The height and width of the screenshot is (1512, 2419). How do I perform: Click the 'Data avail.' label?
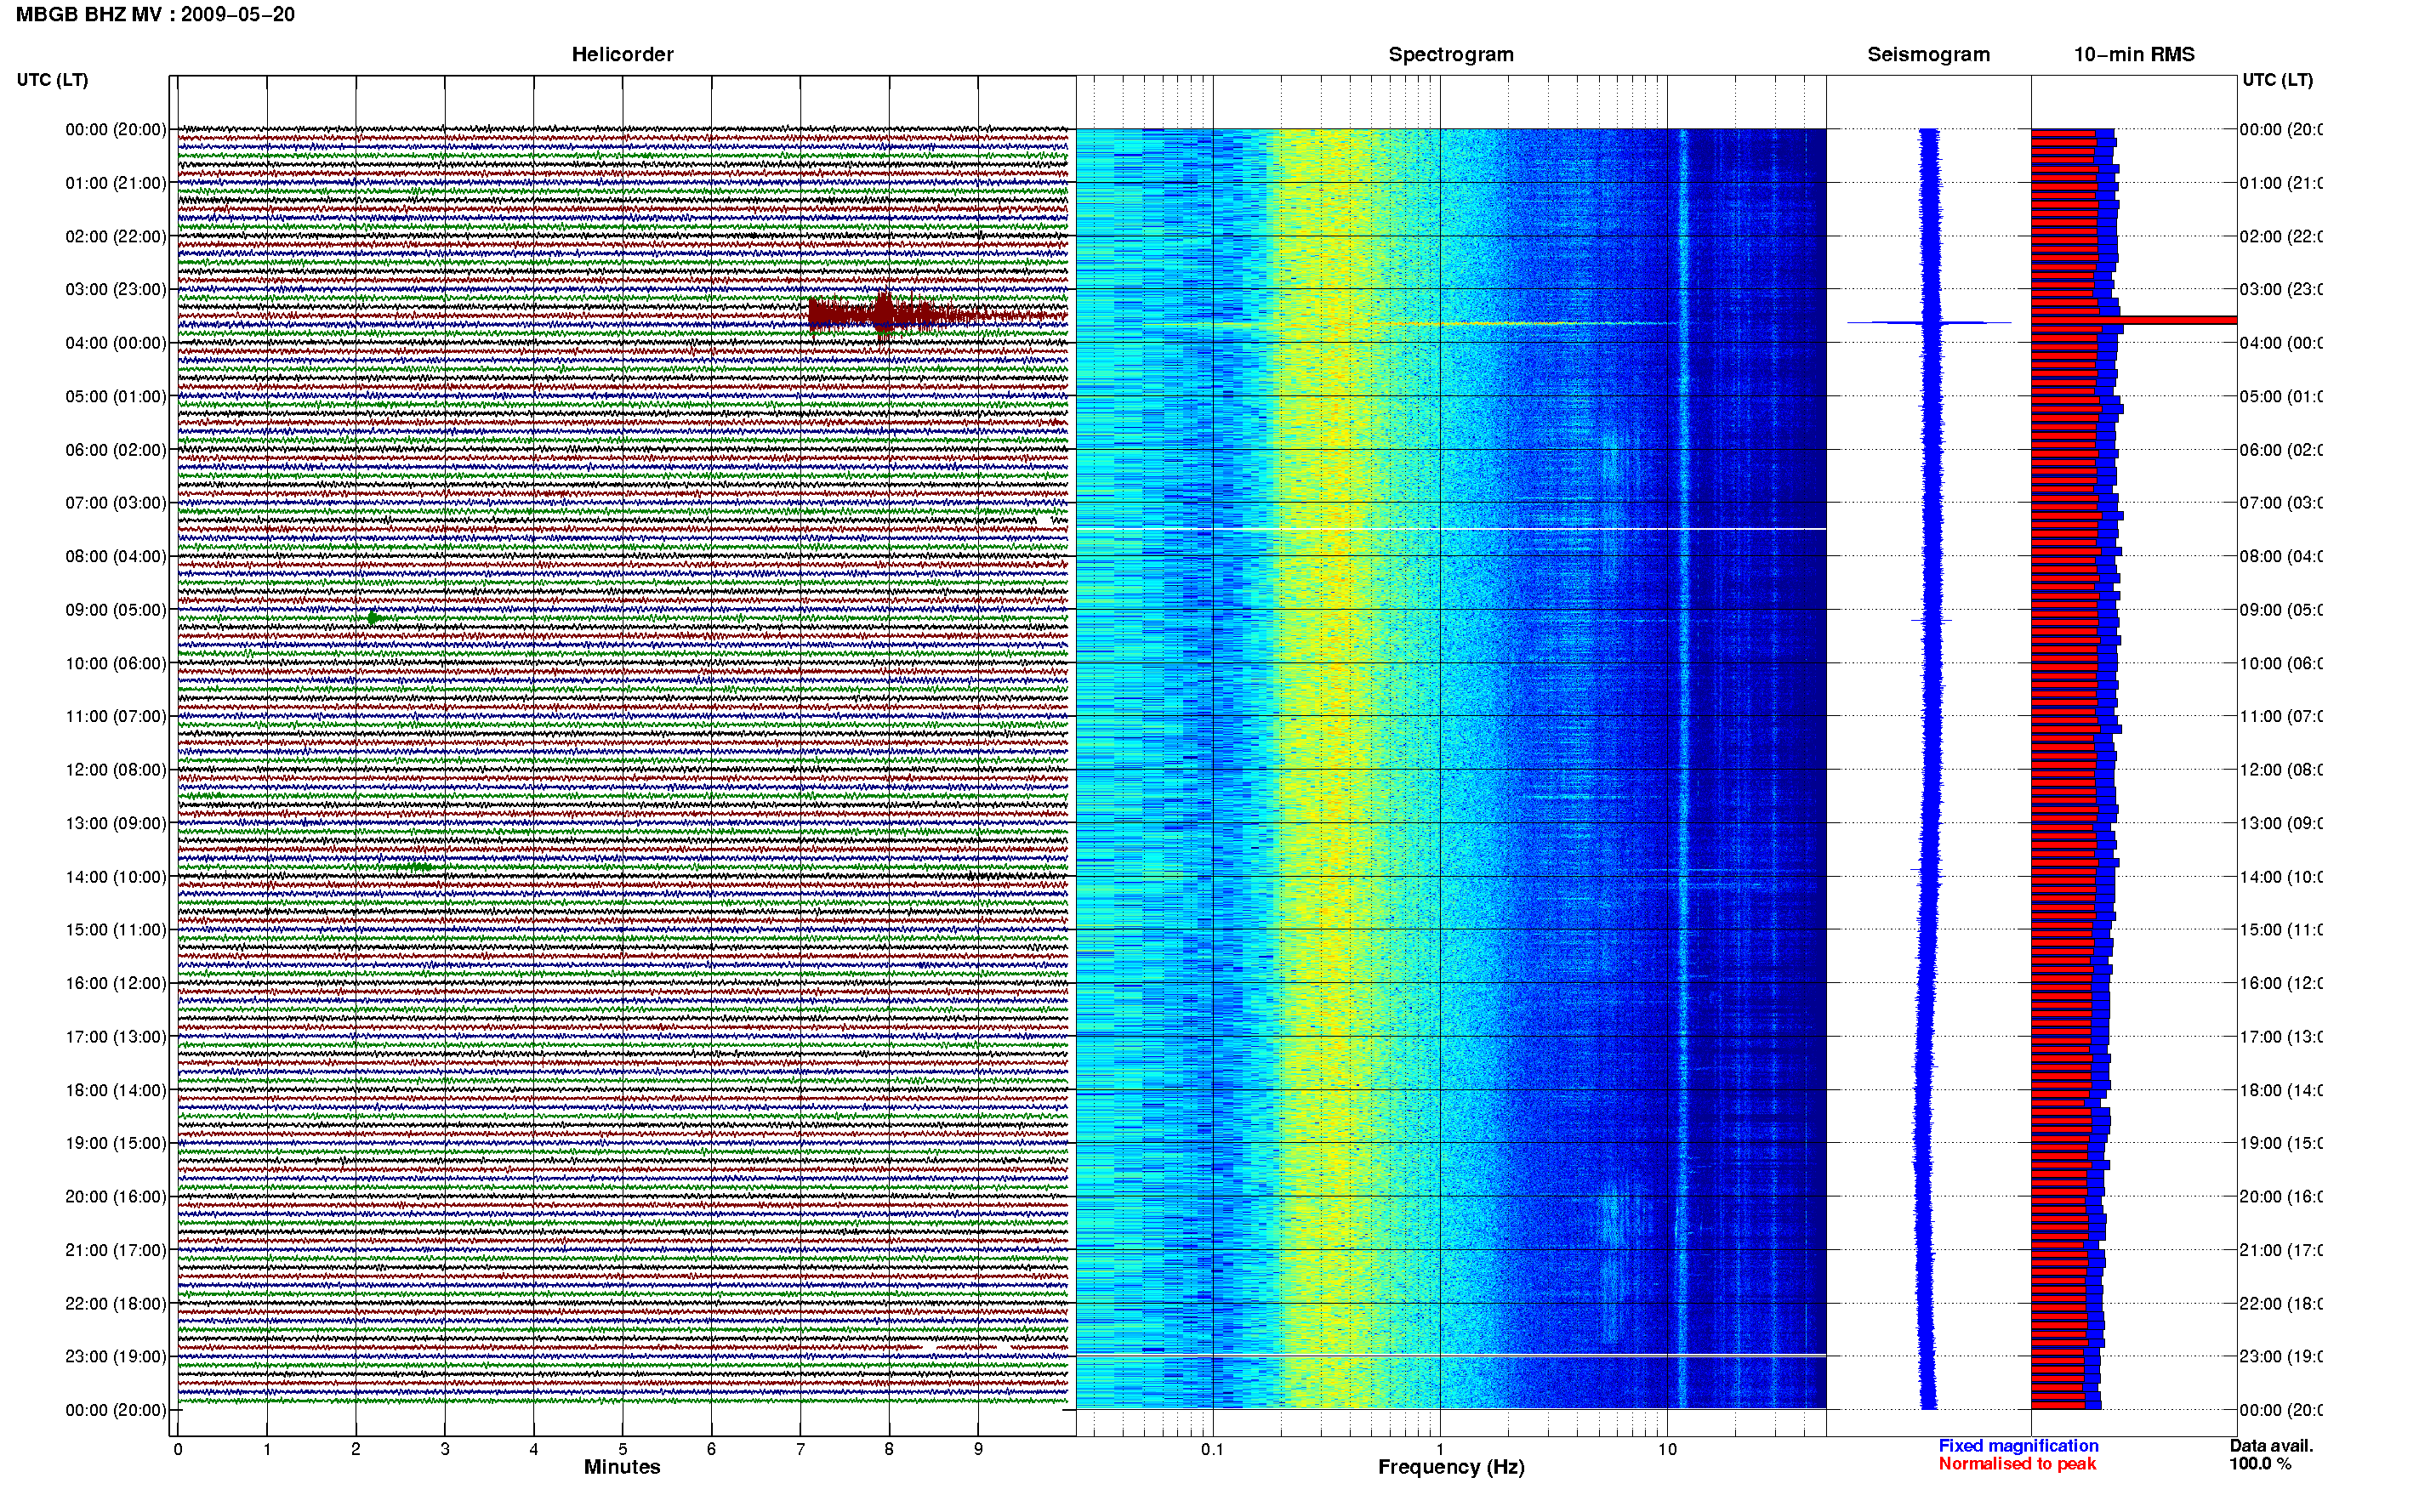click(x=2271, y=1446)
